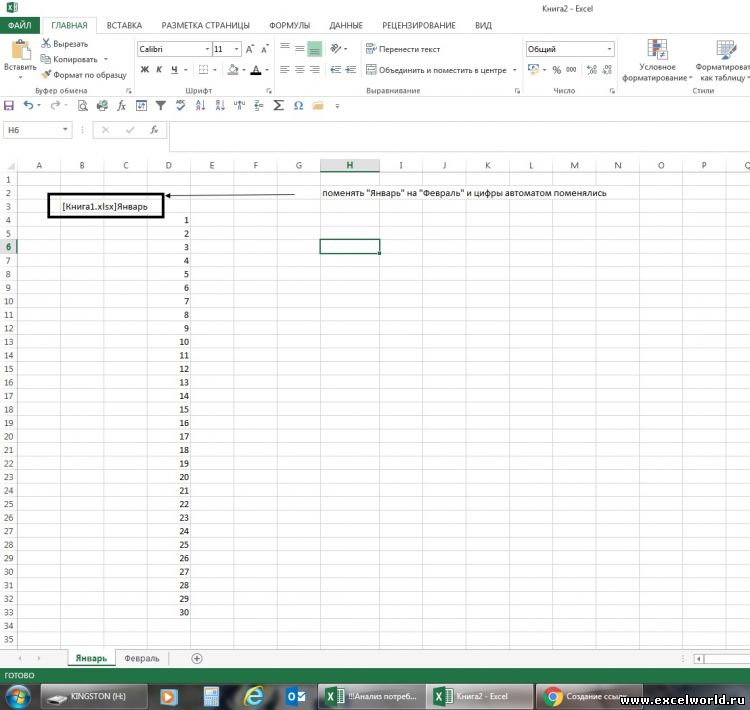
Task: Sort ascending with the А-Я icon
Action: tap(200, 106)
